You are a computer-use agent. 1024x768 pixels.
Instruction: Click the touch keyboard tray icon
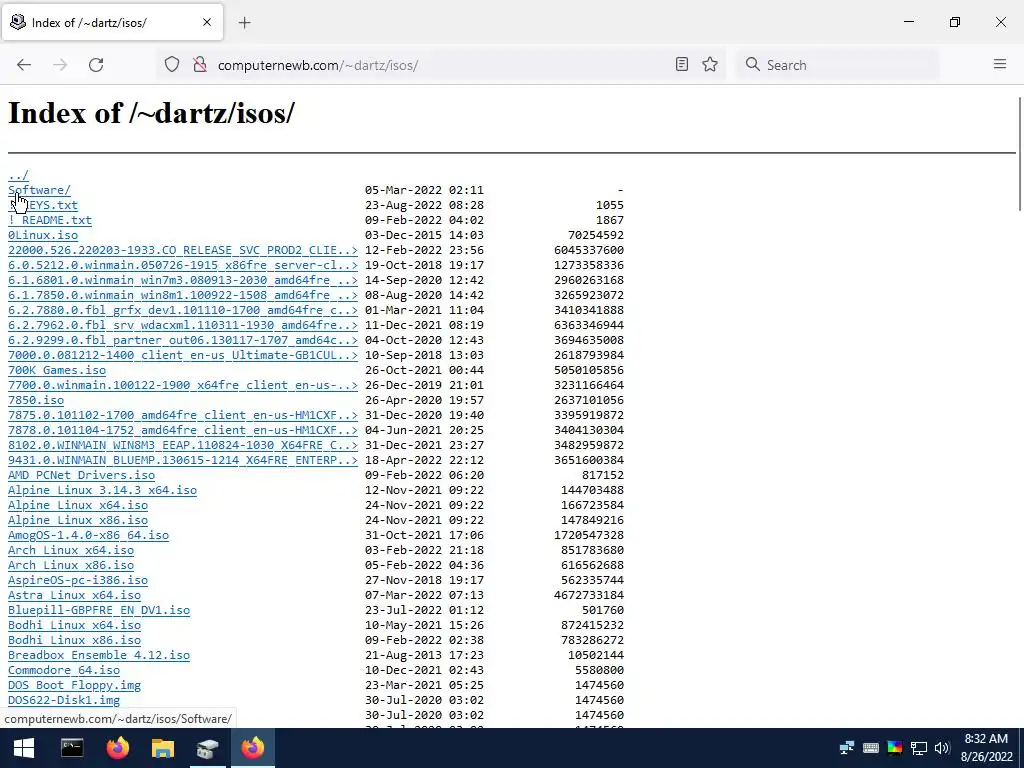871,748
